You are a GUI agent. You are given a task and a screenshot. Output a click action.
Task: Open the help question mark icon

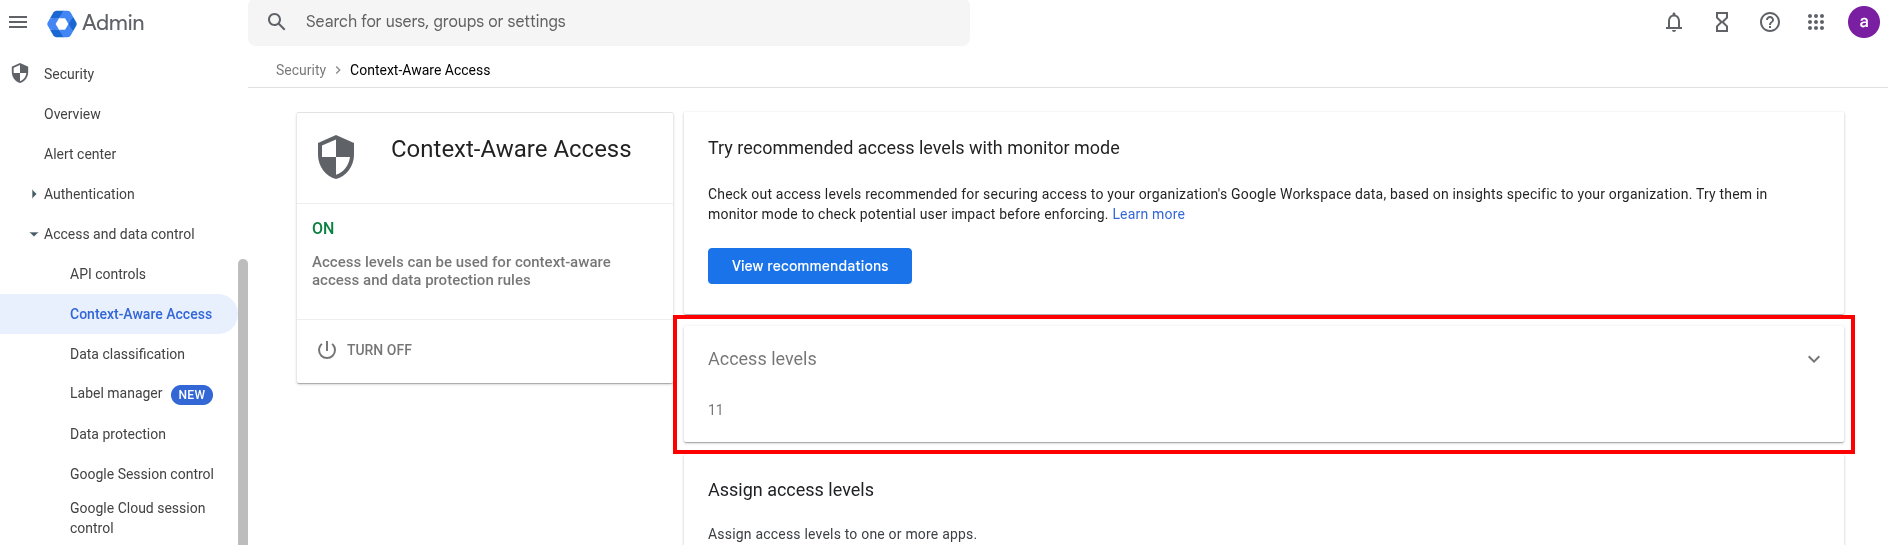1770,22
